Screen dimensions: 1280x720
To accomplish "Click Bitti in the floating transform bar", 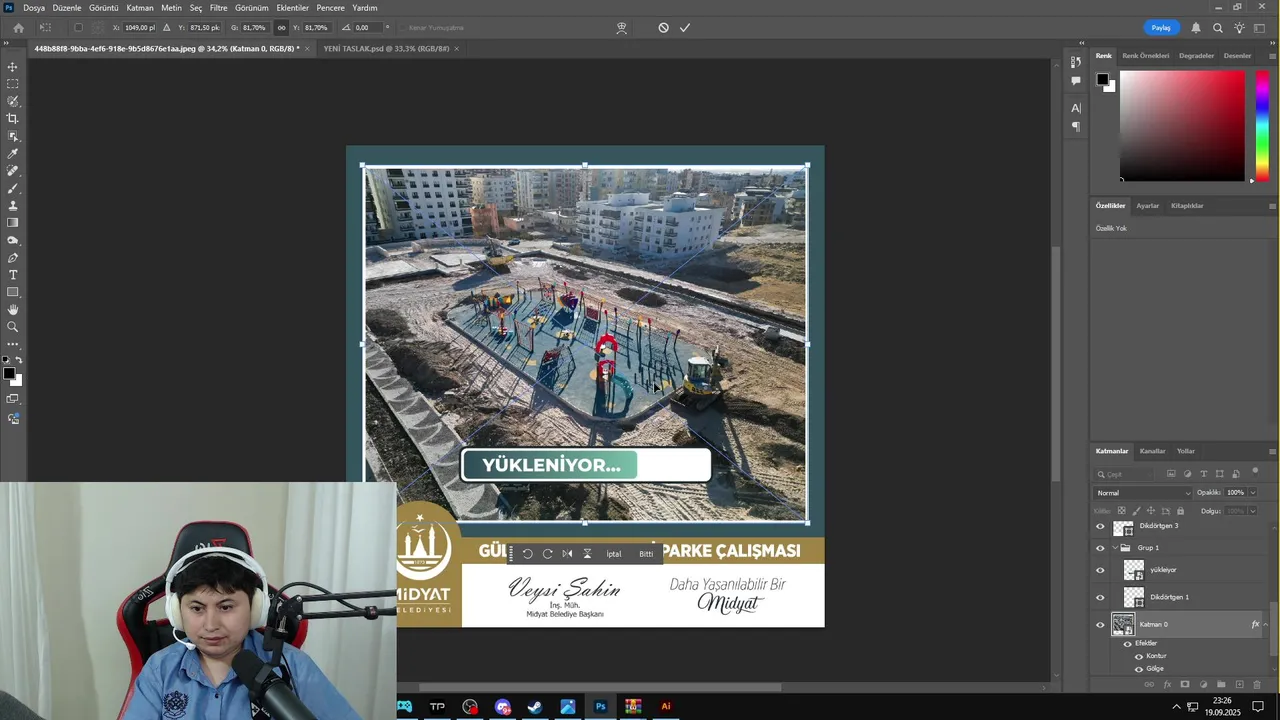I will click(x=646, y=554).
